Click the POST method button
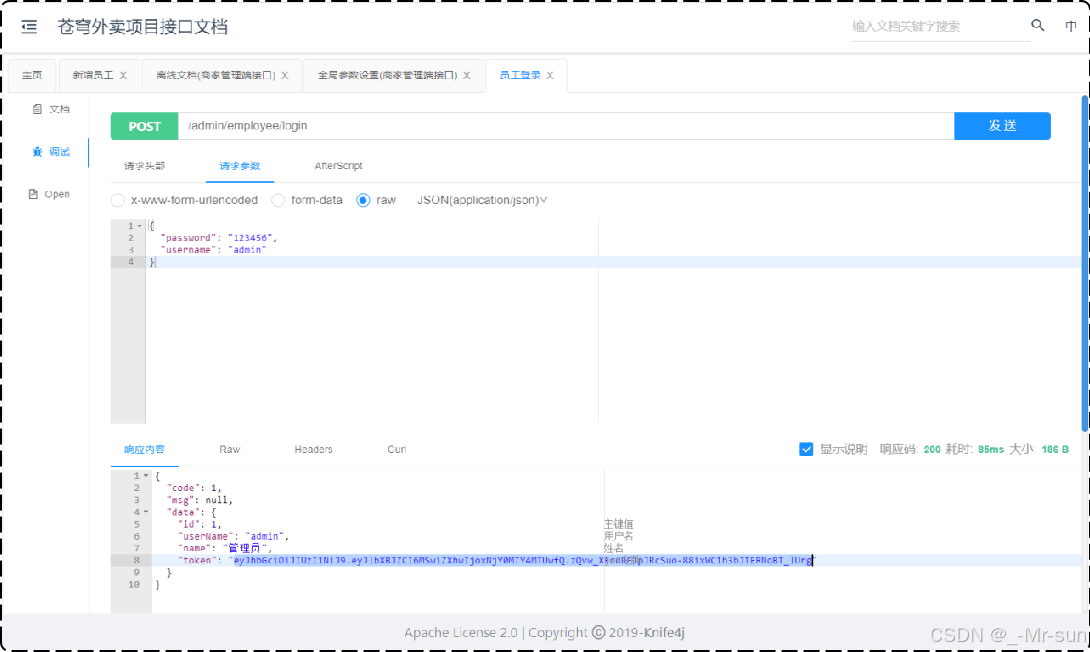This screenshot has height=652, width=1090. (x=145, y=126)
